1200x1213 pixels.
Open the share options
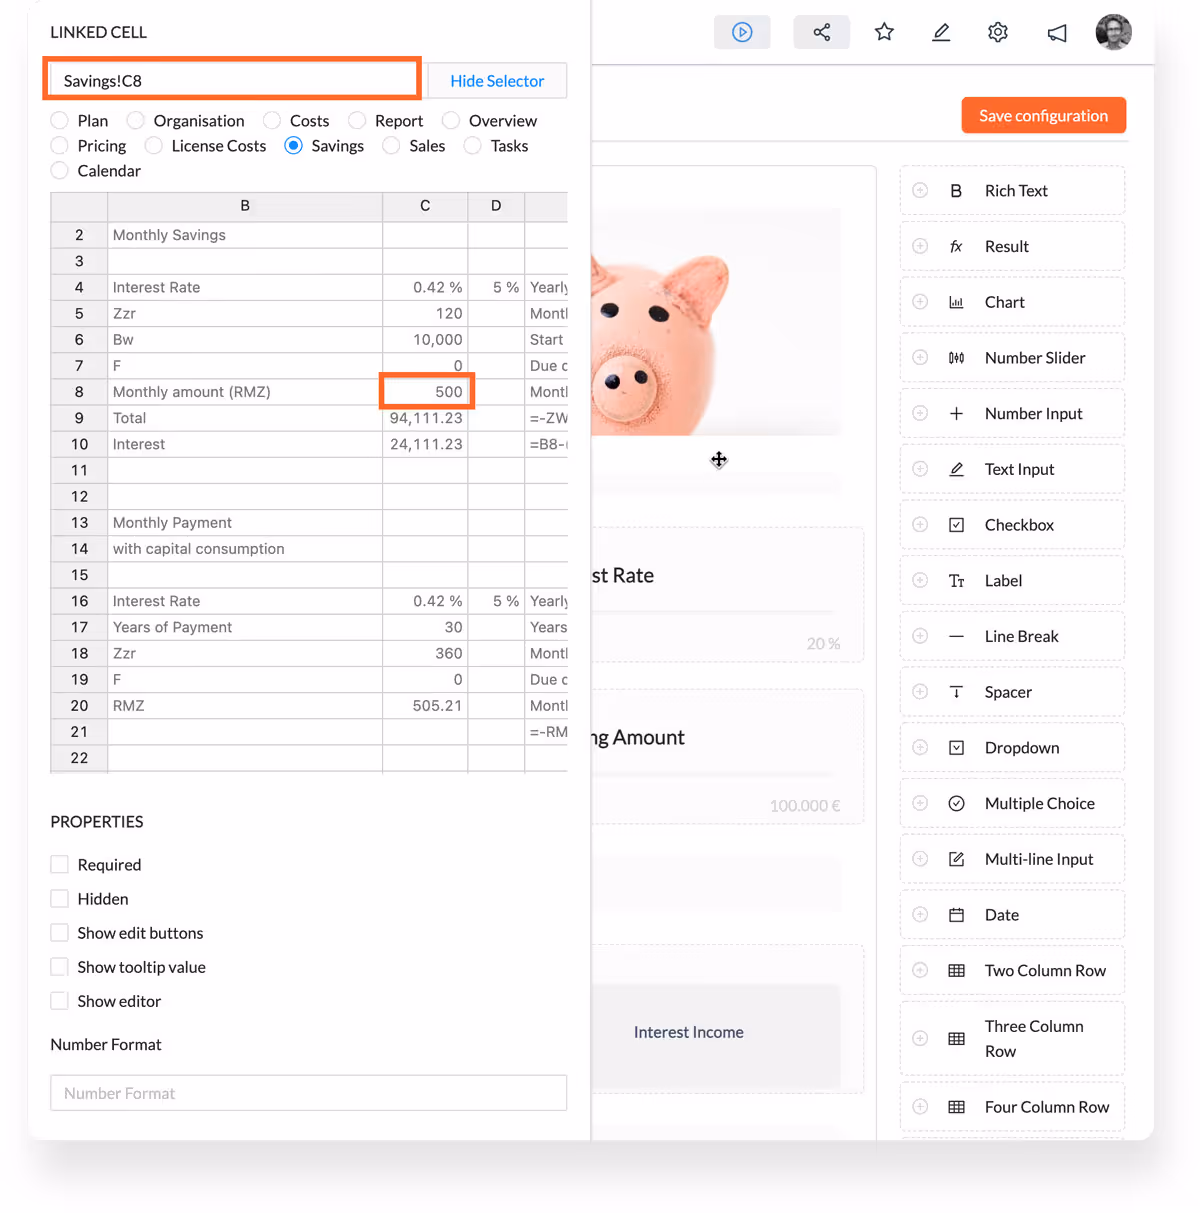(x=821, y=32)
